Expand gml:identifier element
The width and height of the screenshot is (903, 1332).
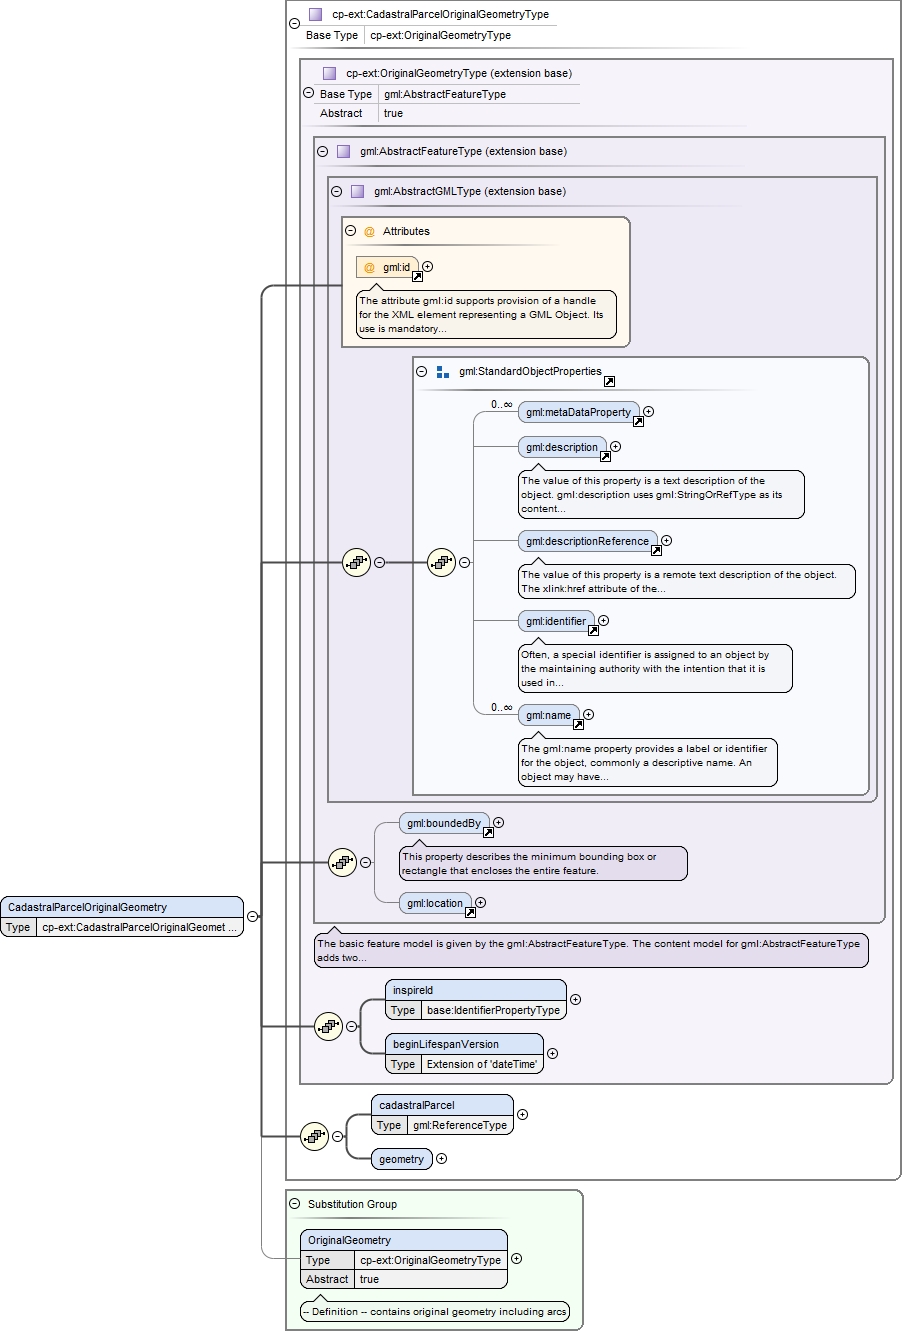pyautogui.click(x=603, y=621)
